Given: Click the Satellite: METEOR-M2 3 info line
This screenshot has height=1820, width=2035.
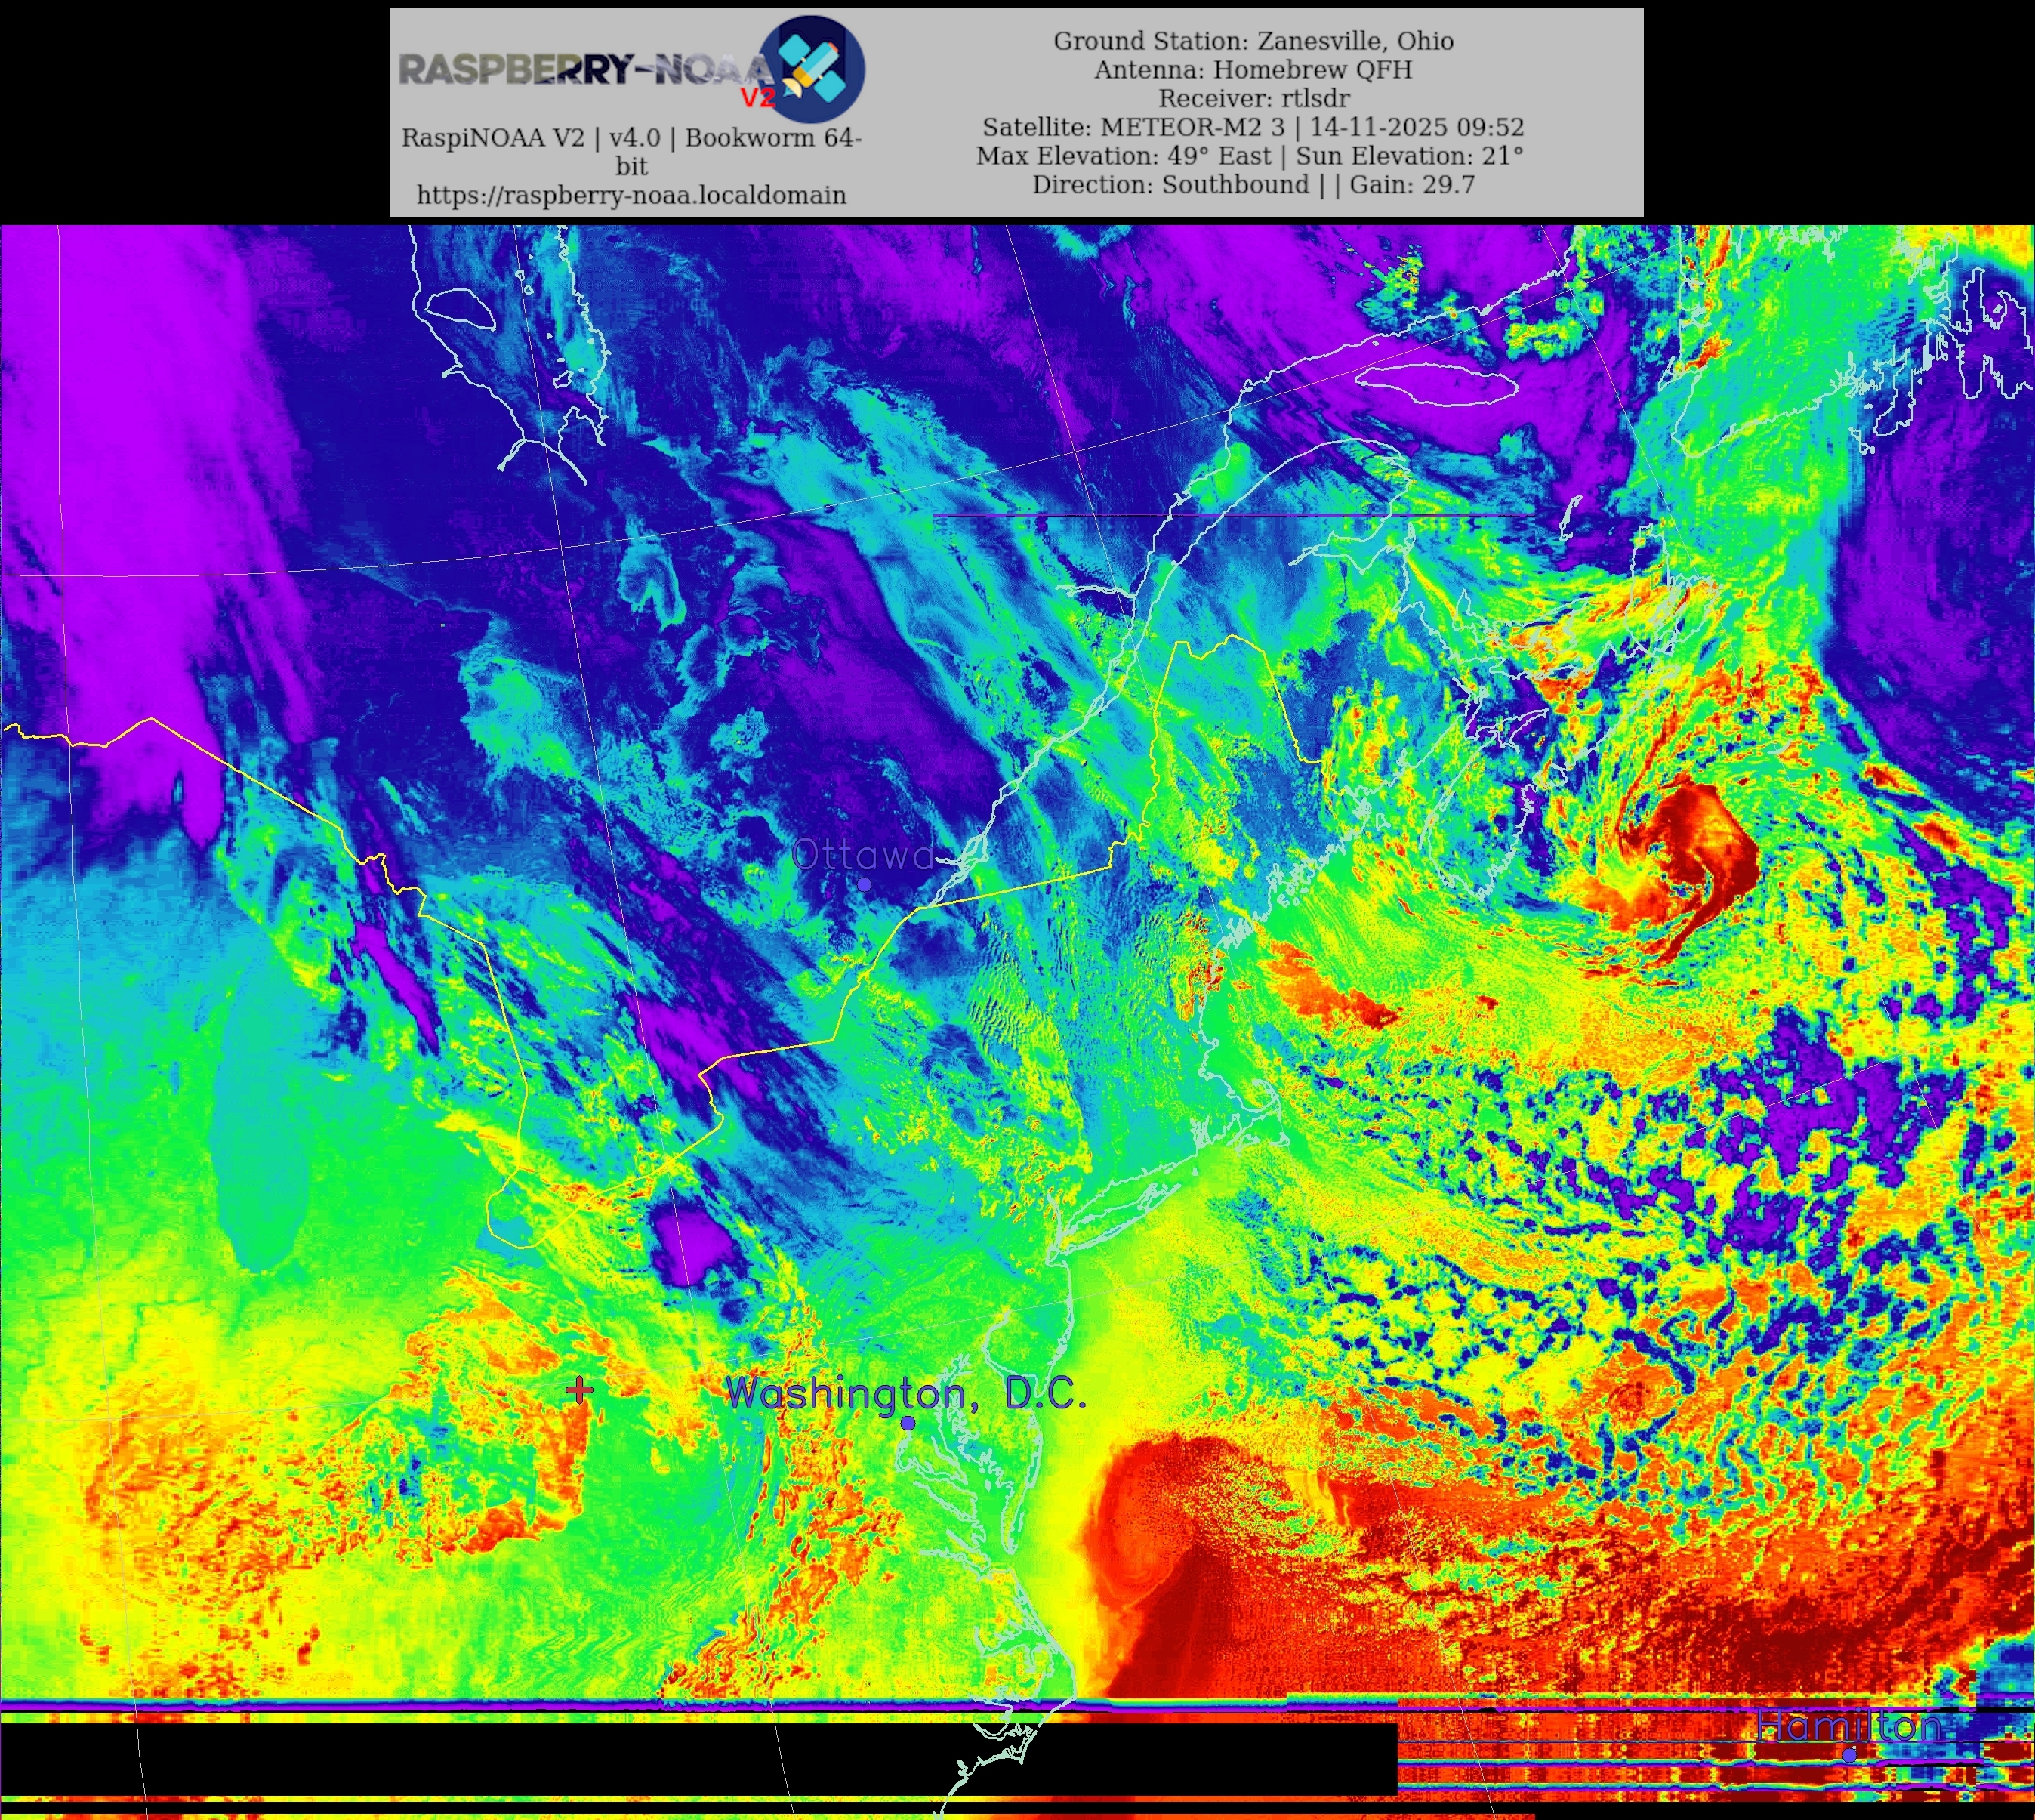Looking at the screenshot, I should (x=1252, y=127).
